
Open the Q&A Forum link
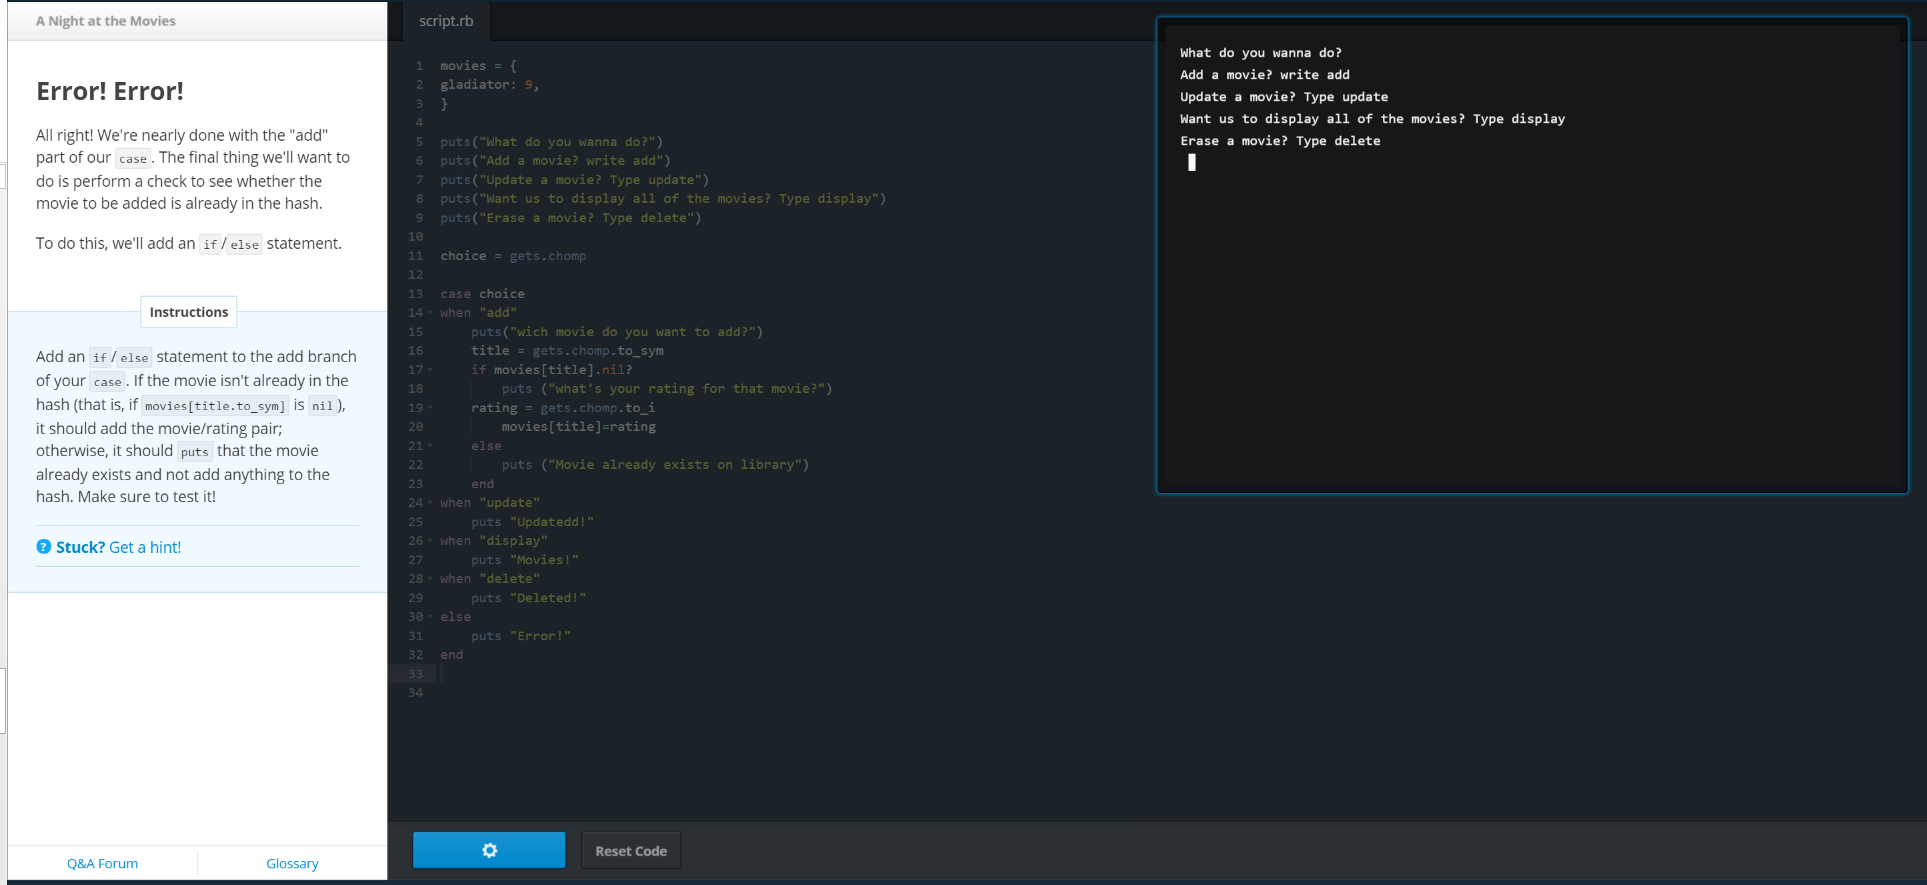point(102,863)
